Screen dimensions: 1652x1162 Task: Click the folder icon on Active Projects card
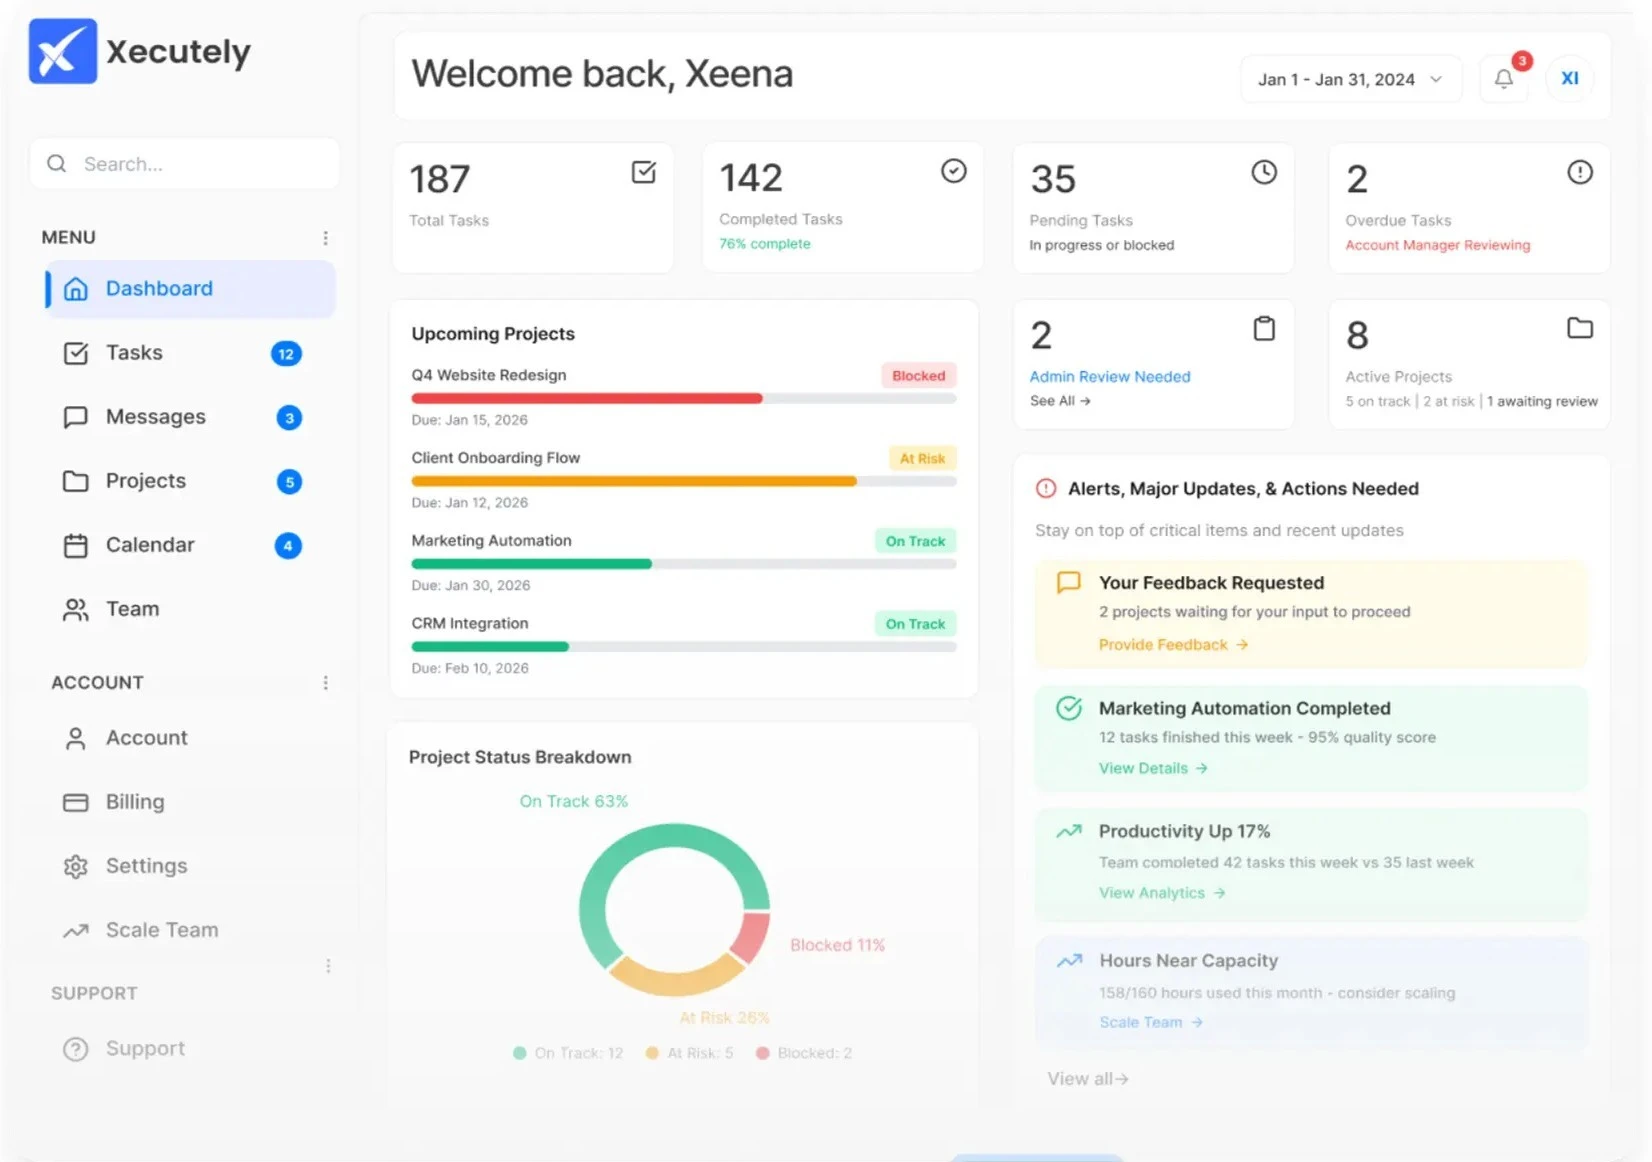(1579, 327)
